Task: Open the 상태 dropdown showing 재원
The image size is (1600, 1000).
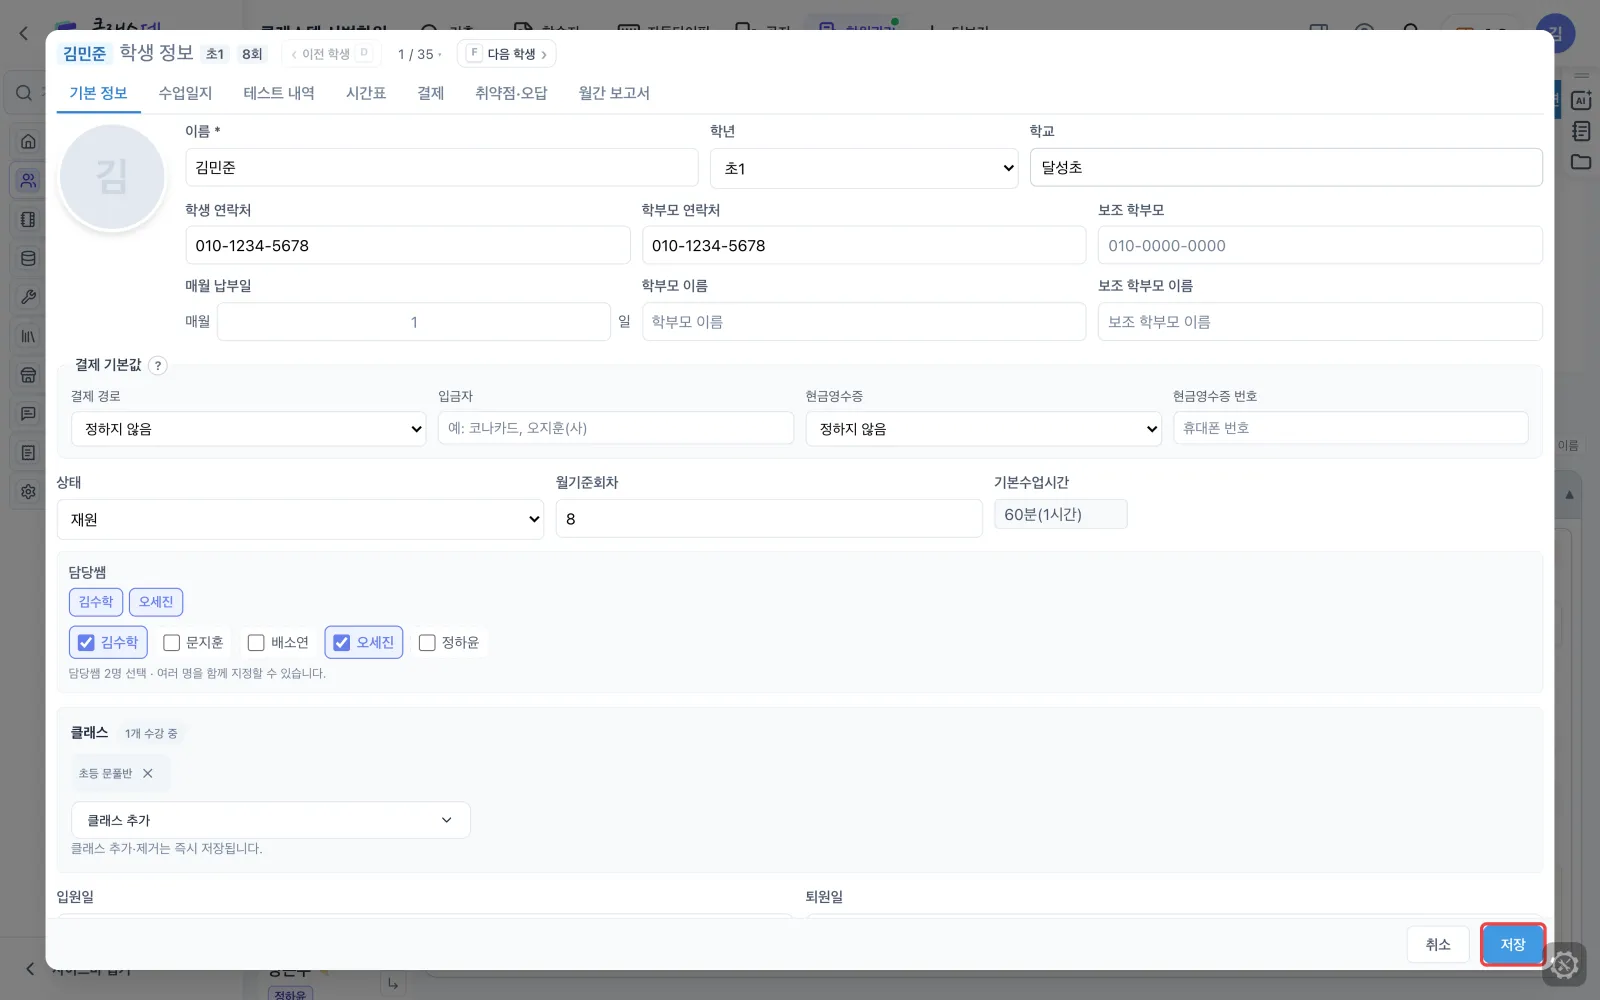Action: click(300, 519)
